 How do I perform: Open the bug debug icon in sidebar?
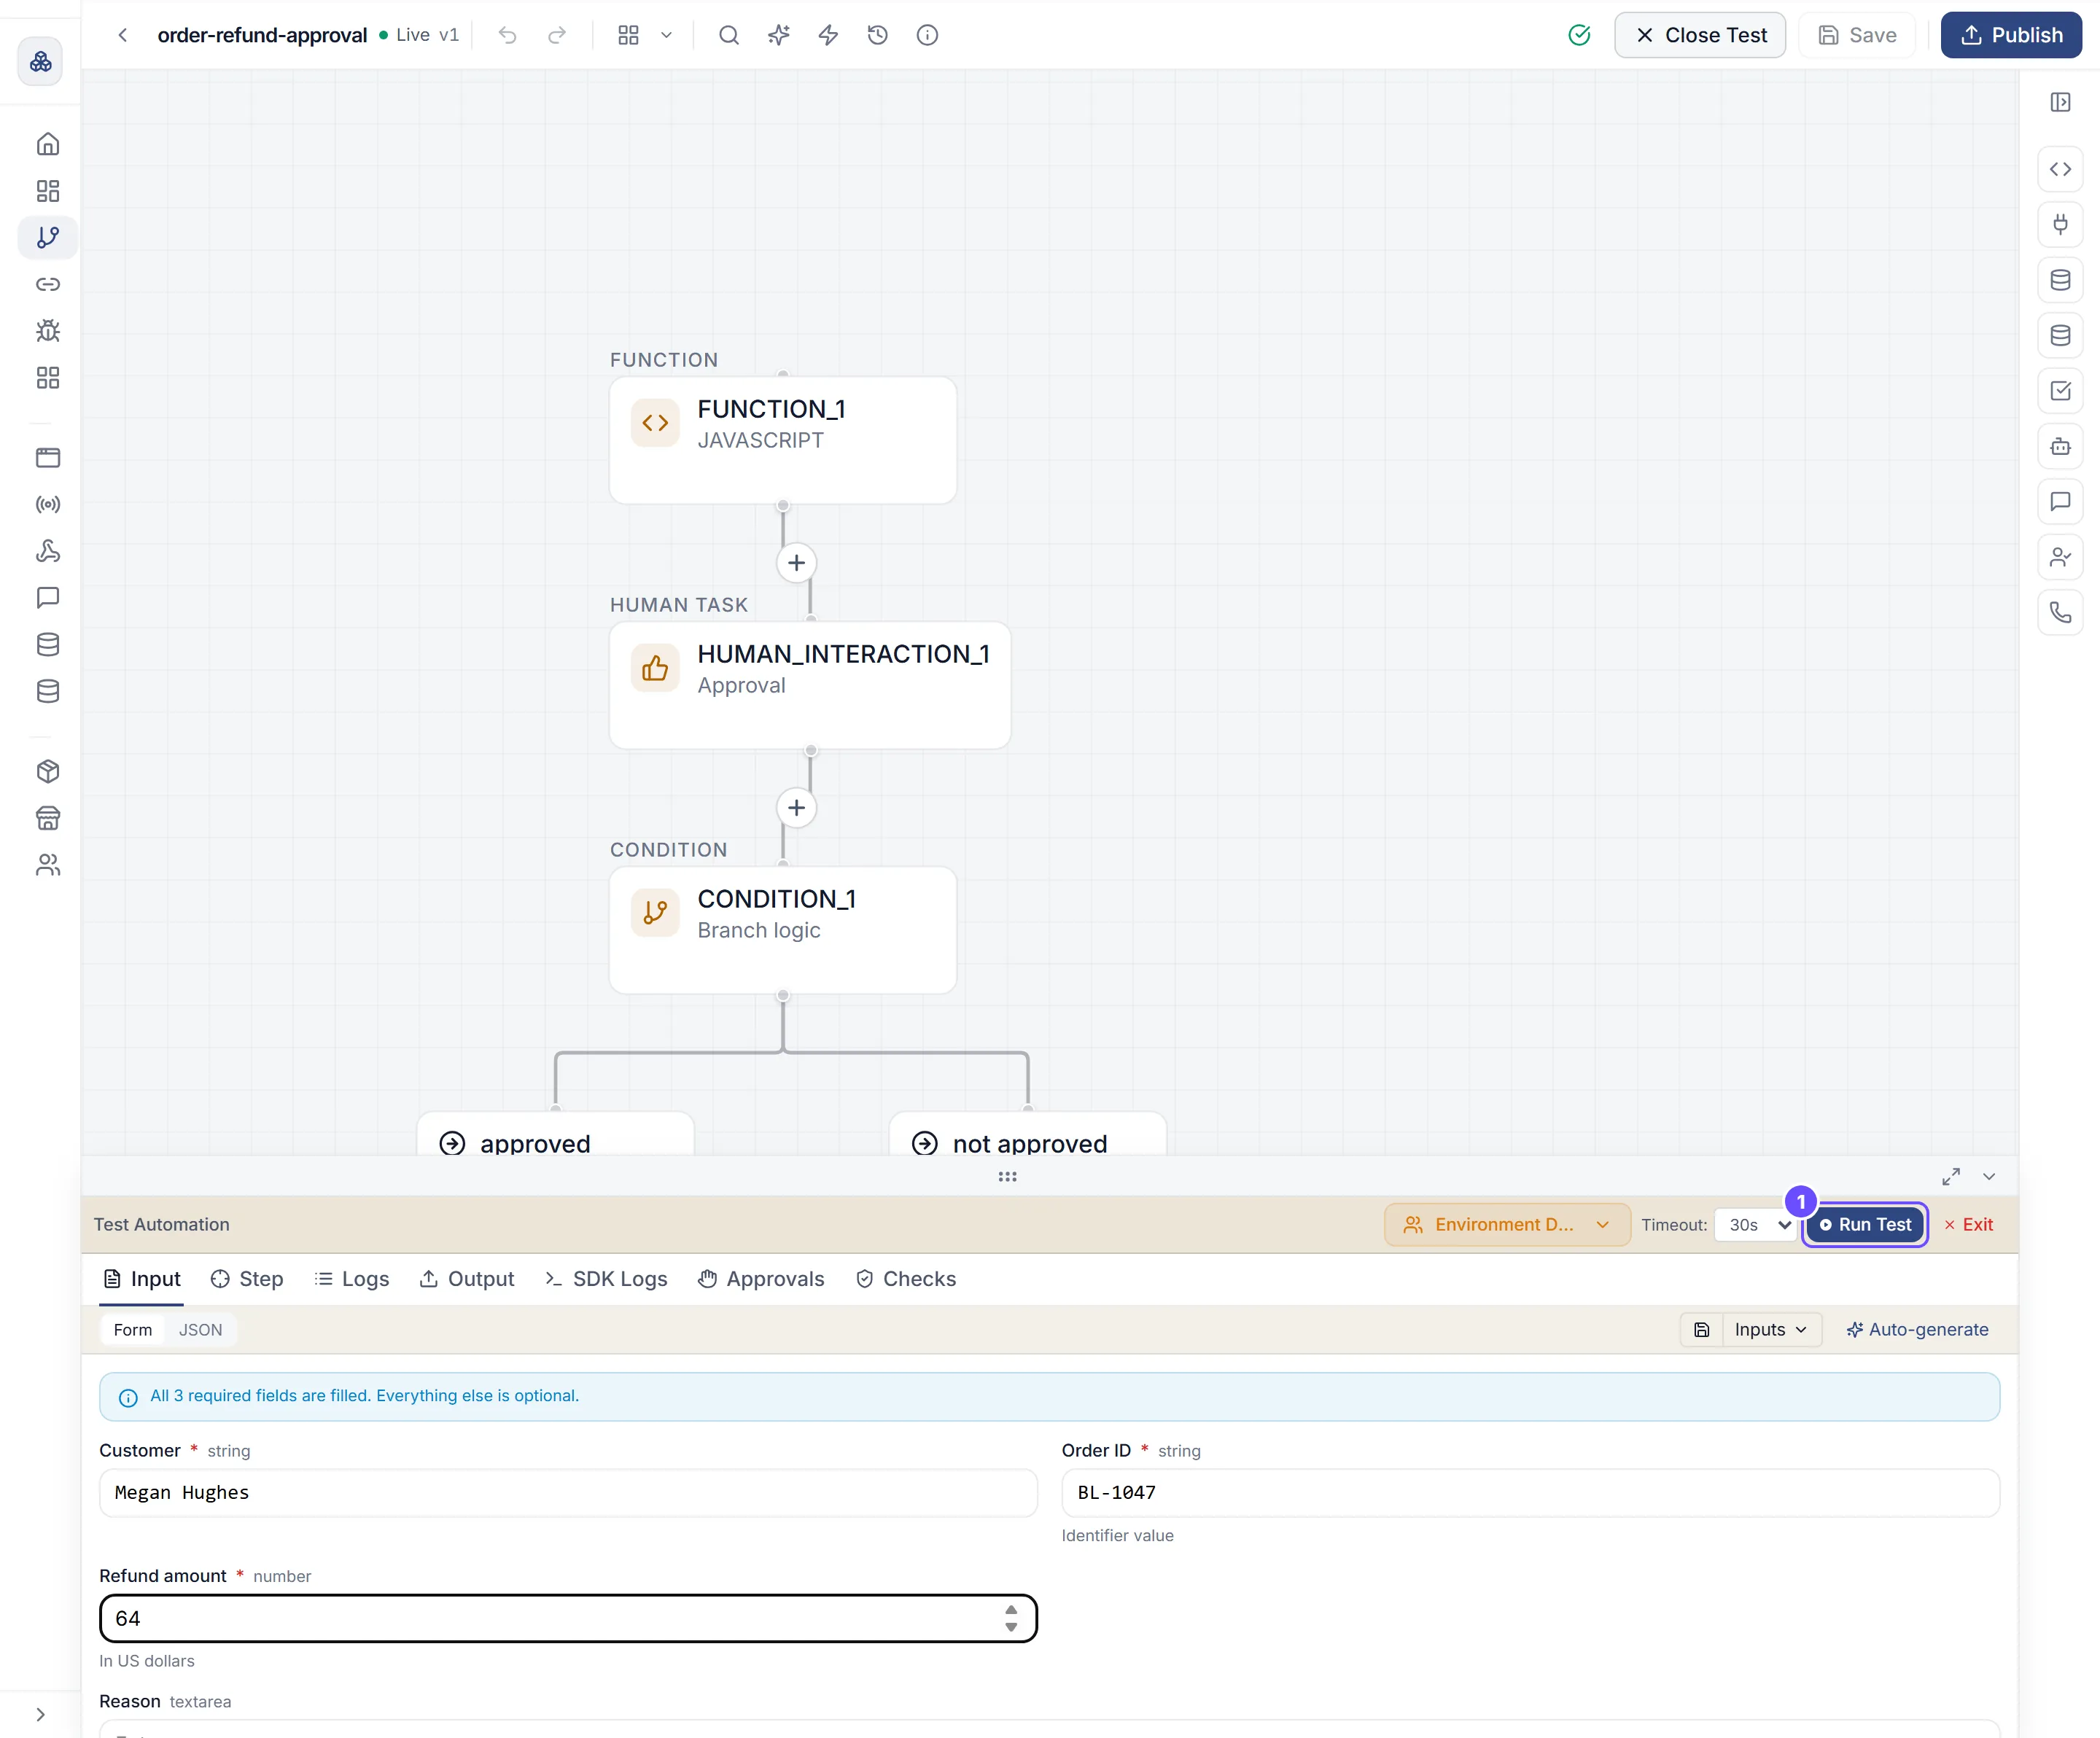pos(48,331)
